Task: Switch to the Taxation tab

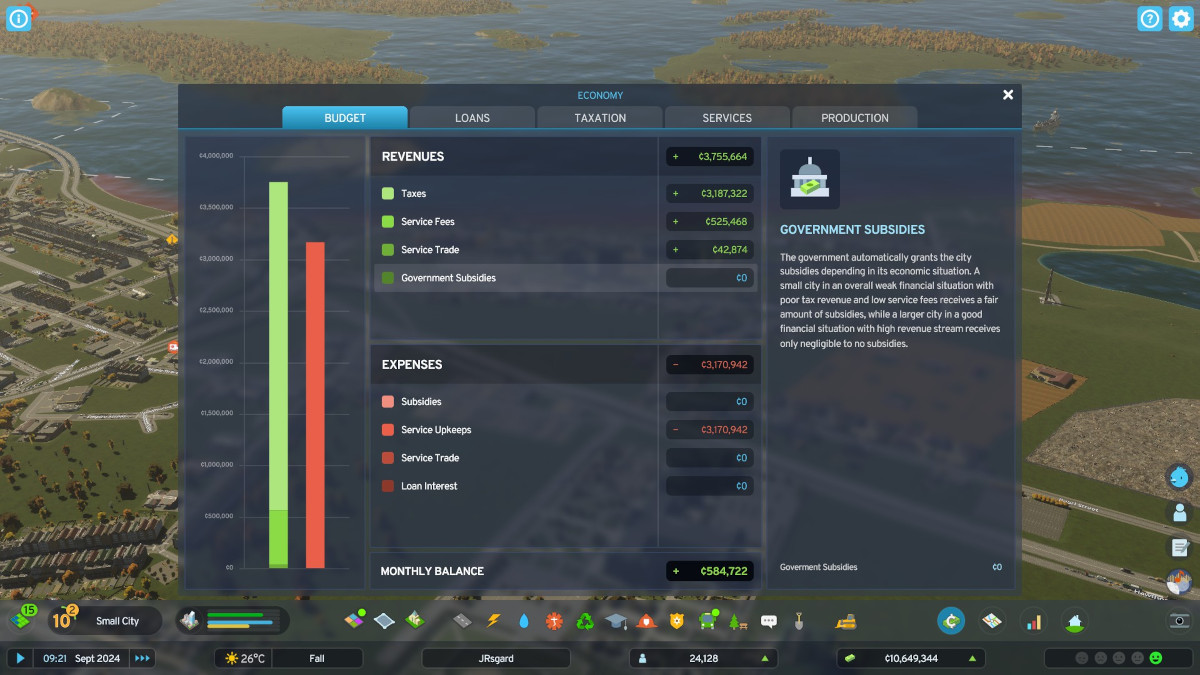Action: pos(600,118)
